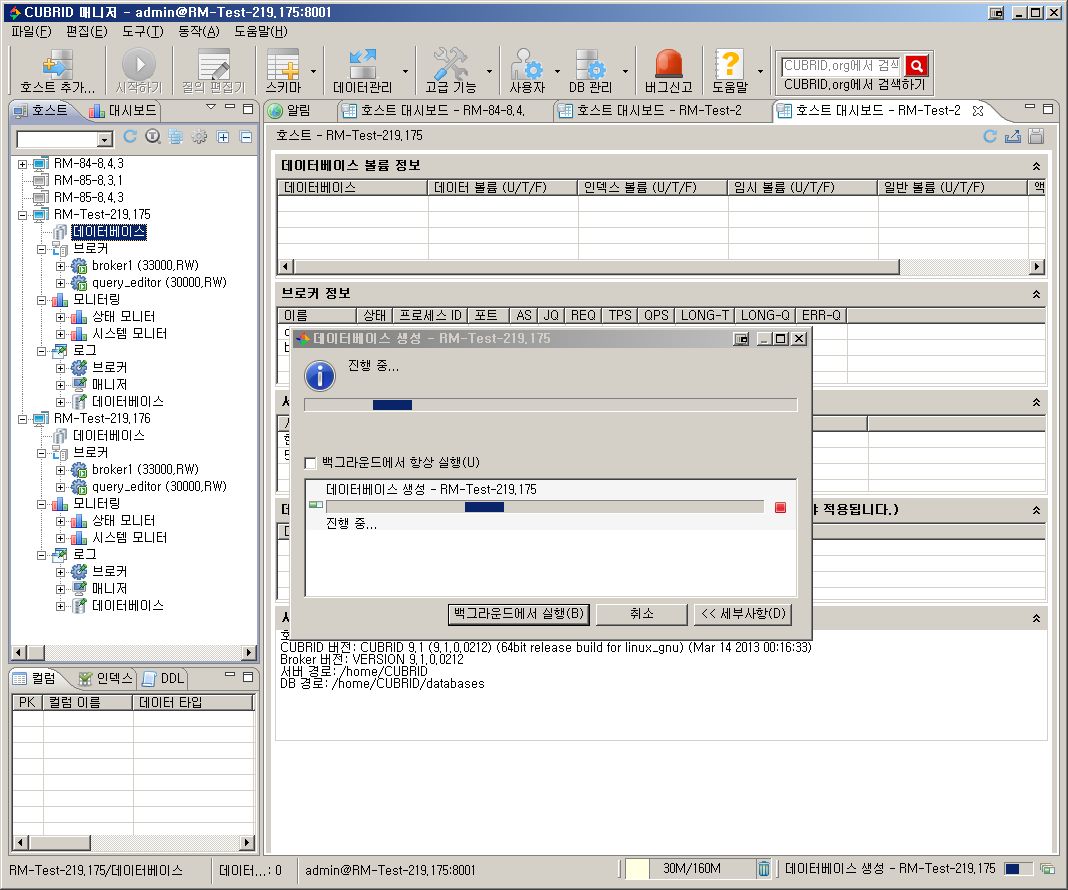Click the red CUBRID.org search icon
Image resolution: width=1068 pixels, height=890 pixels.
click(x=916, y=66)
